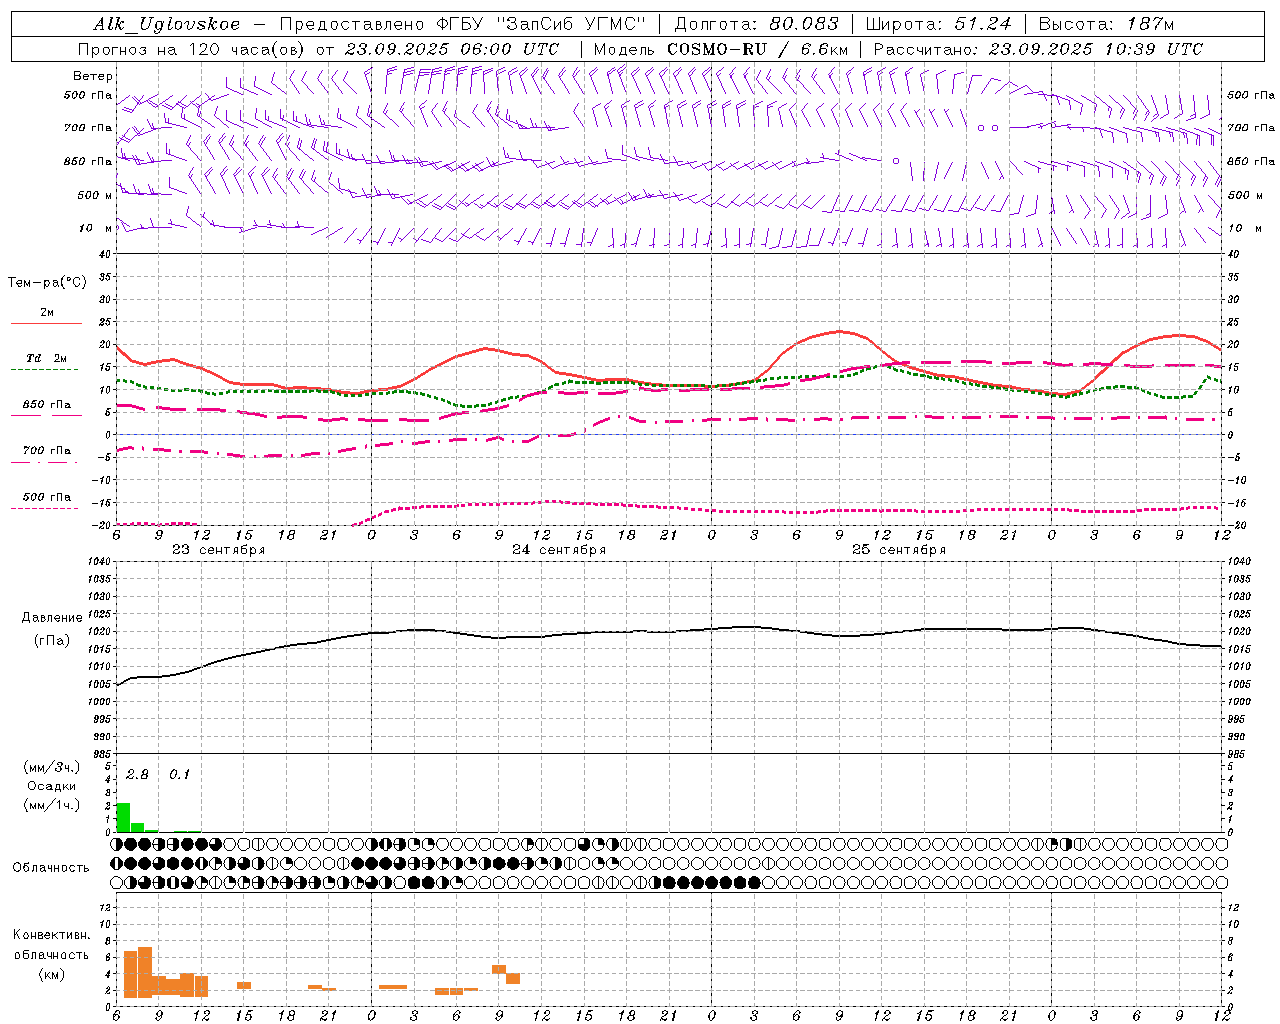This screenshot has width=1280, height=1024.
Task: Click the dashed line sample under 'Td 2м'
Action: click(x=44, y=370)
